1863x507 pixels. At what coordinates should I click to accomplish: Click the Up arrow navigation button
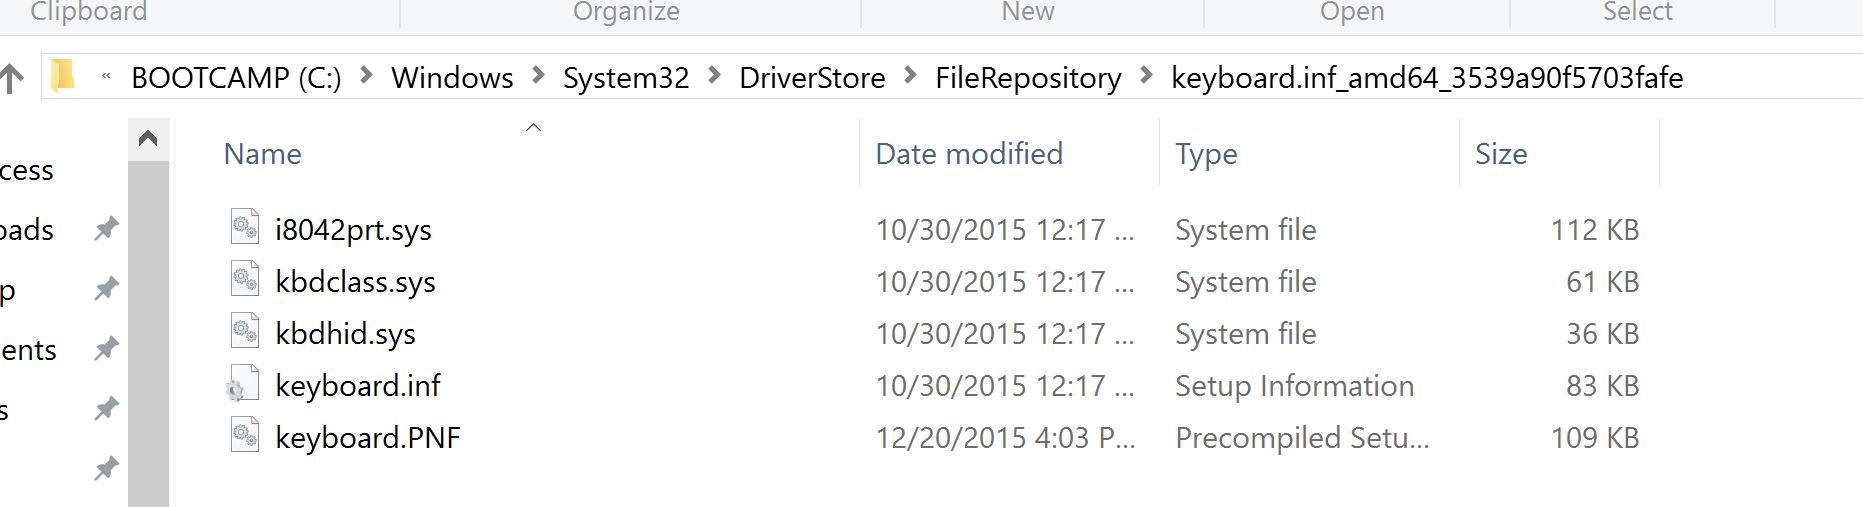click(x=12, y=78)
